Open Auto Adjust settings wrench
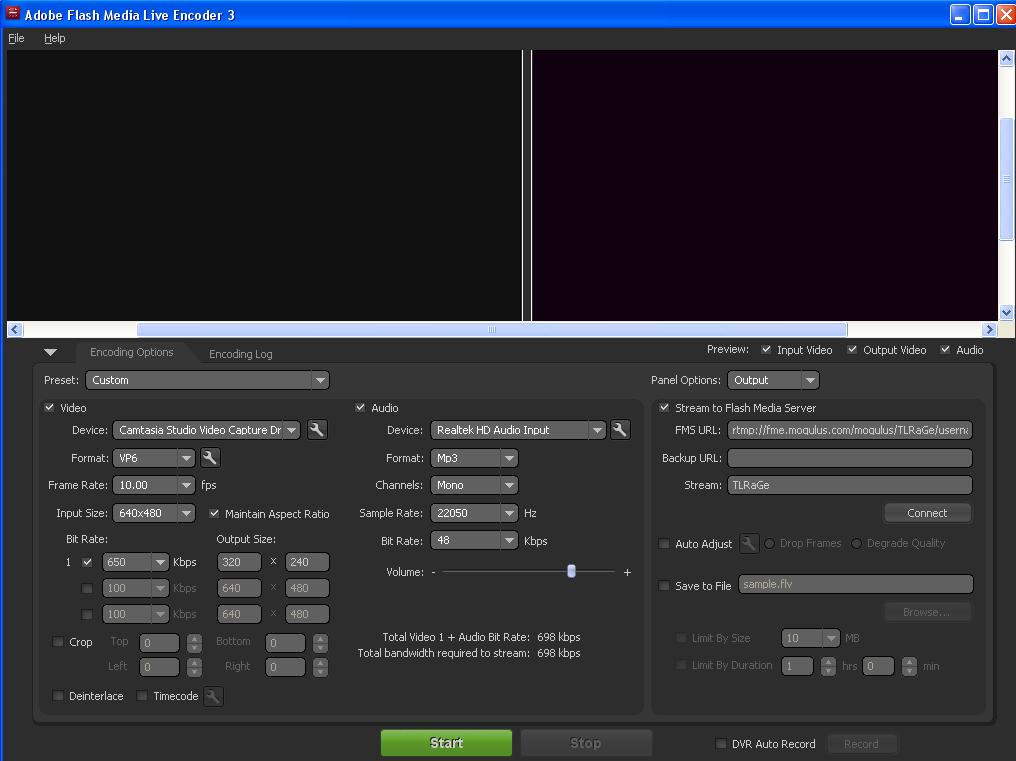 click(748, 543)
